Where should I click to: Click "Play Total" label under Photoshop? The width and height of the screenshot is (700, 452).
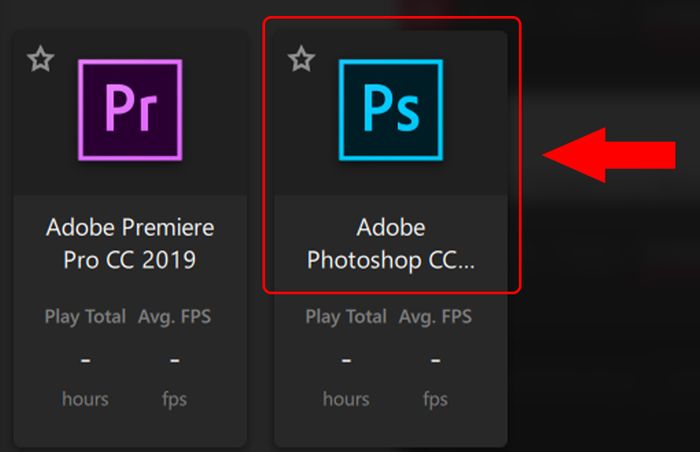pyautogui.click(x=346, y=317)
